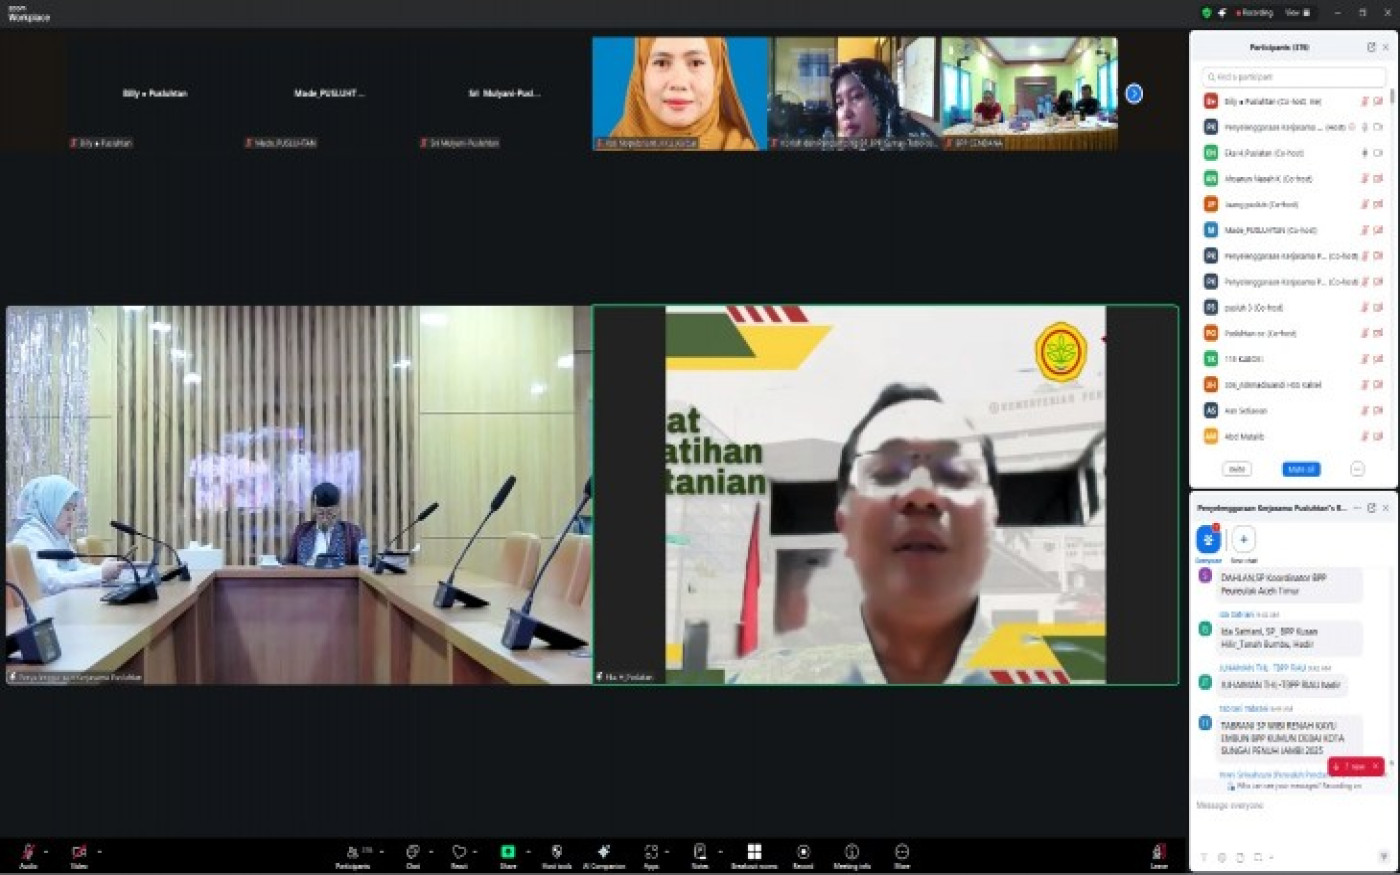The height and width of the screenshot is (875, 1400).
Task: Expand the arrow next to Video
Action: 99,852
